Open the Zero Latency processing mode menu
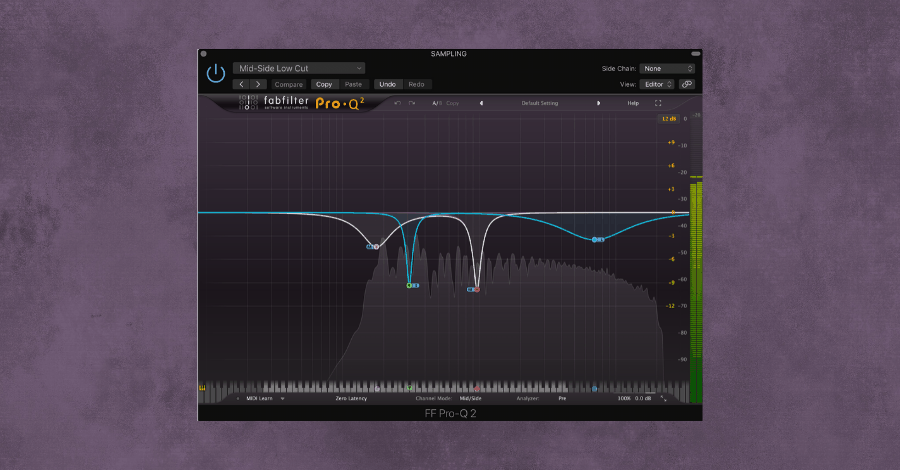 [x=351, y=398]
